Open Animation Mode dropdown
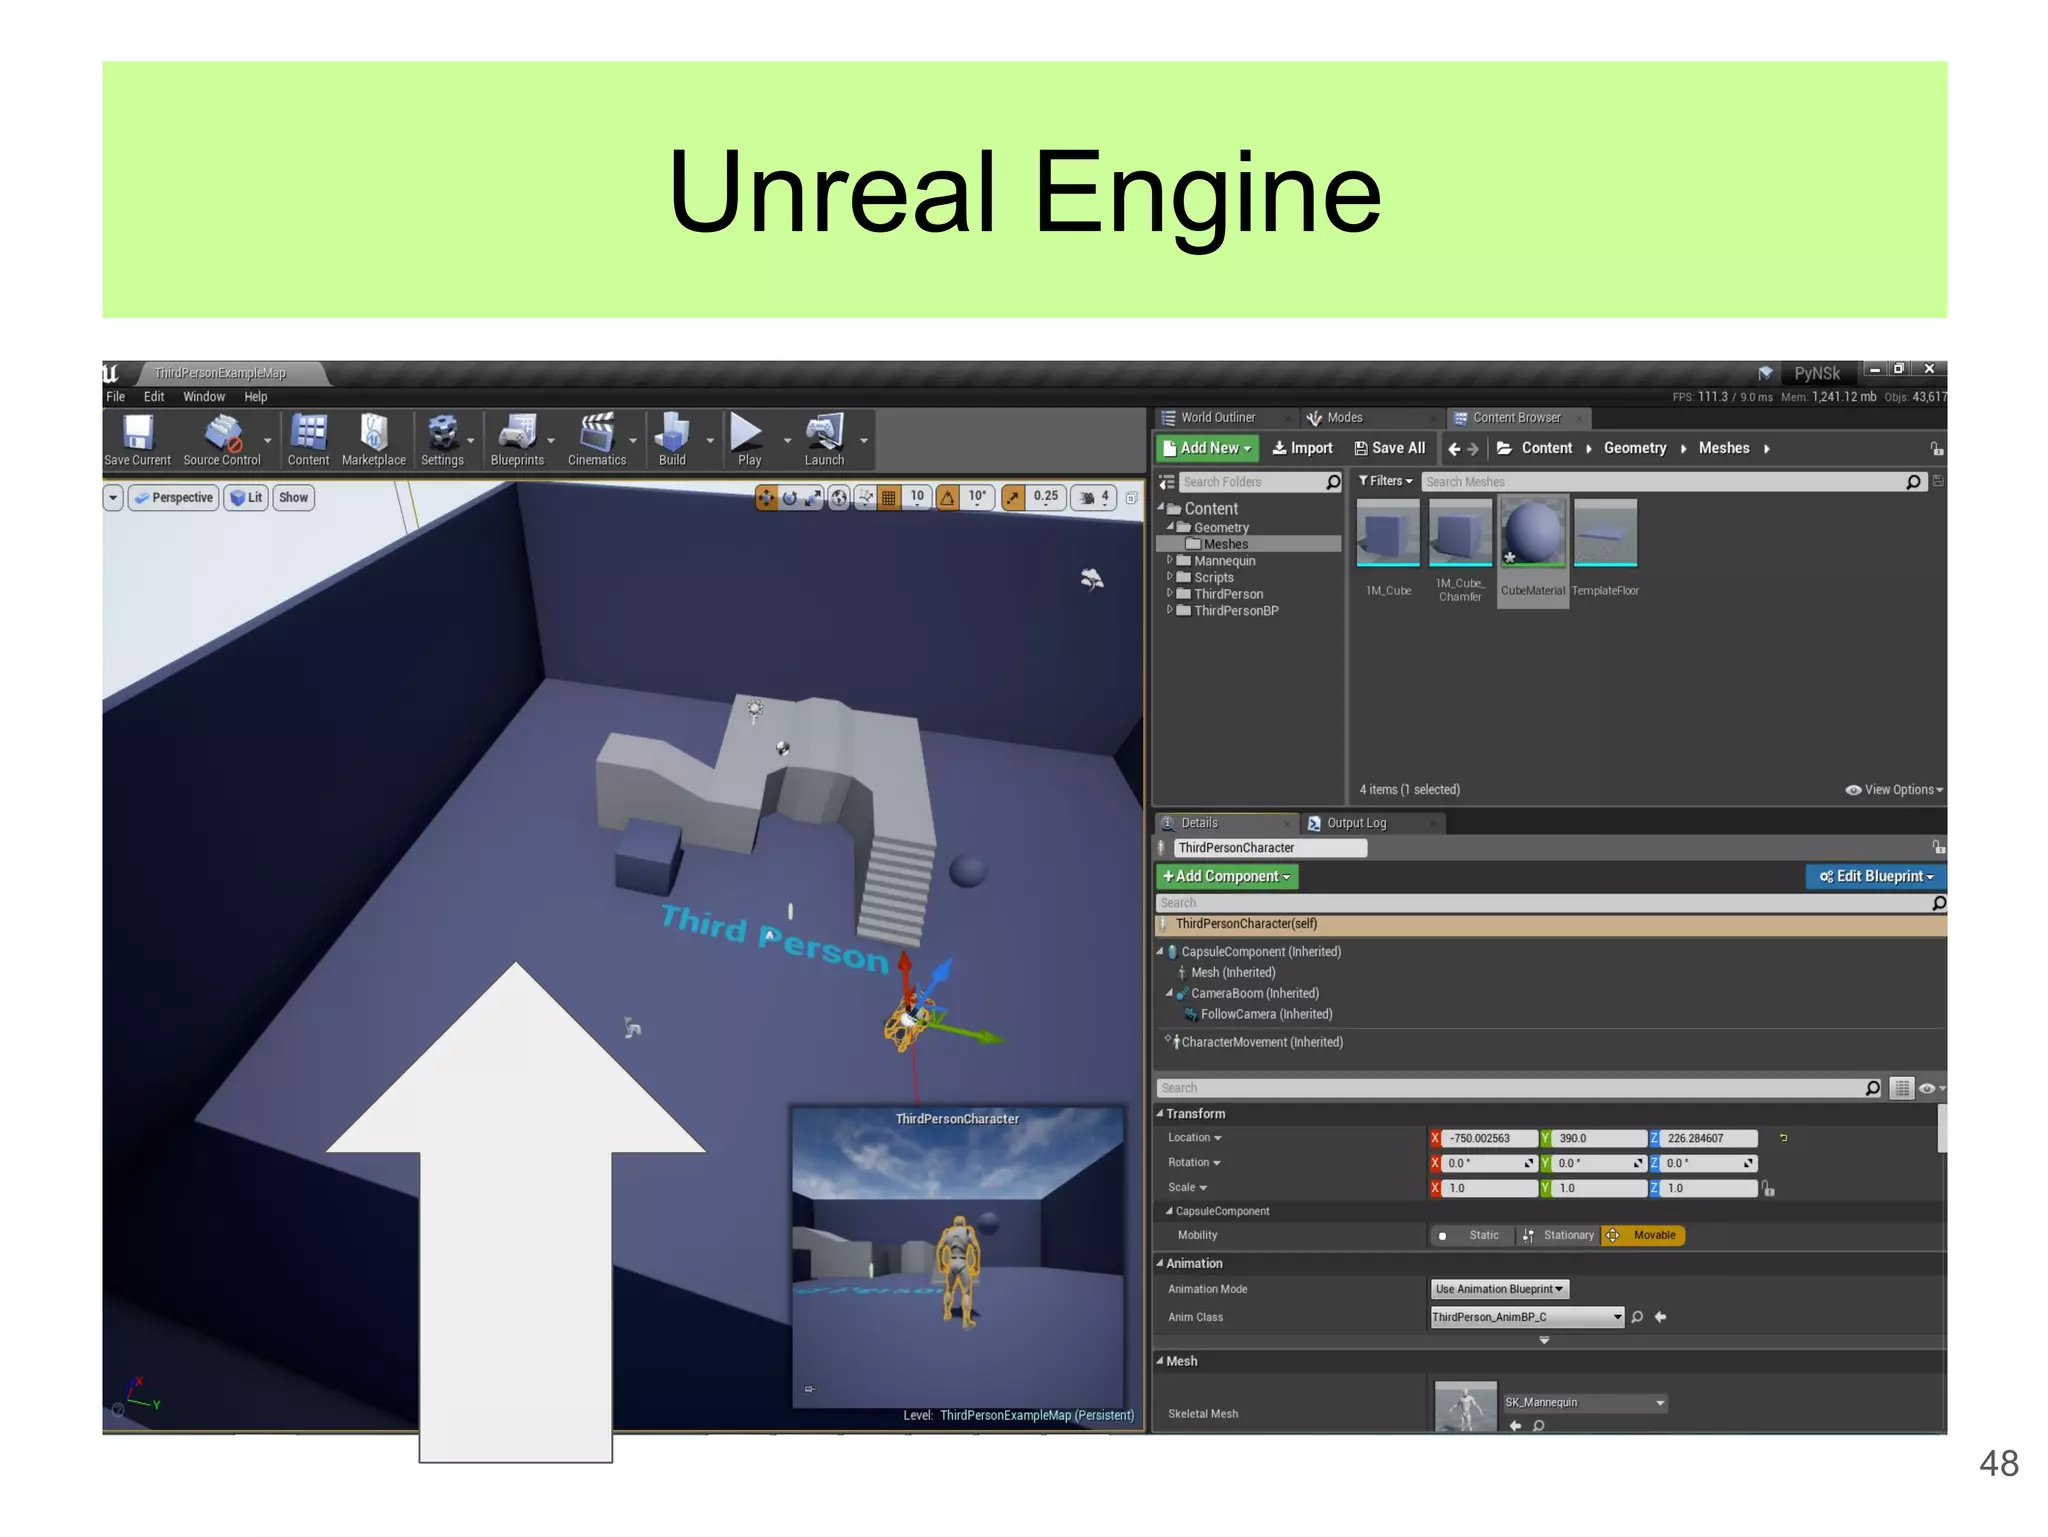Image resolution: width=2048 pixels, height=1537 pixels. pyautogui.click(x=1499, y=1290)
